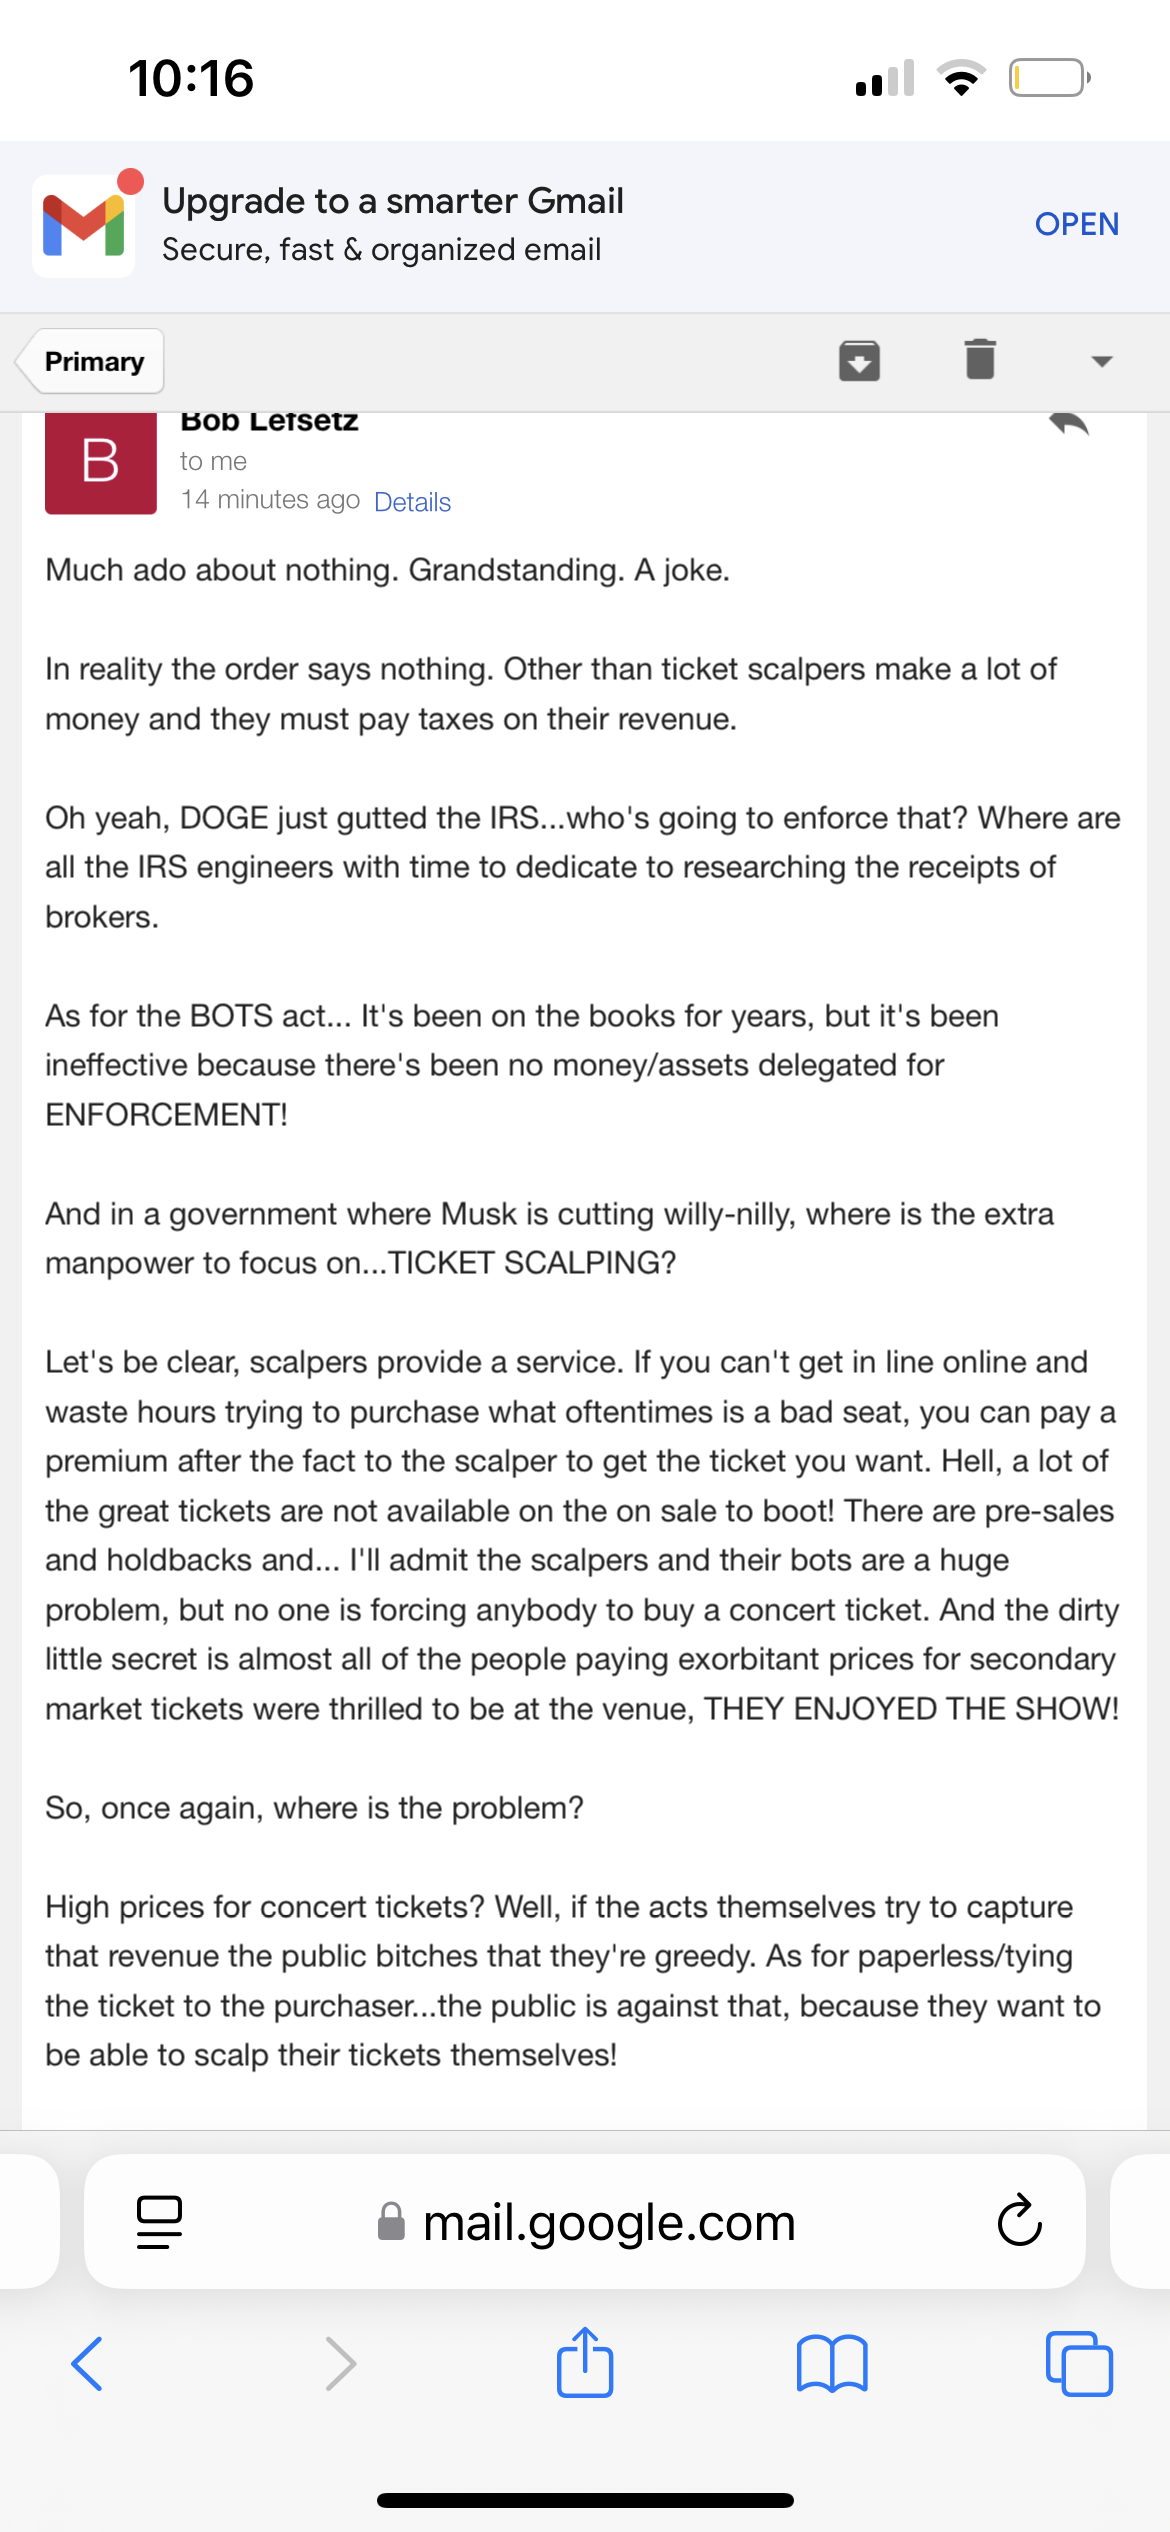Open the more actions dropdown arrow

1101,362
